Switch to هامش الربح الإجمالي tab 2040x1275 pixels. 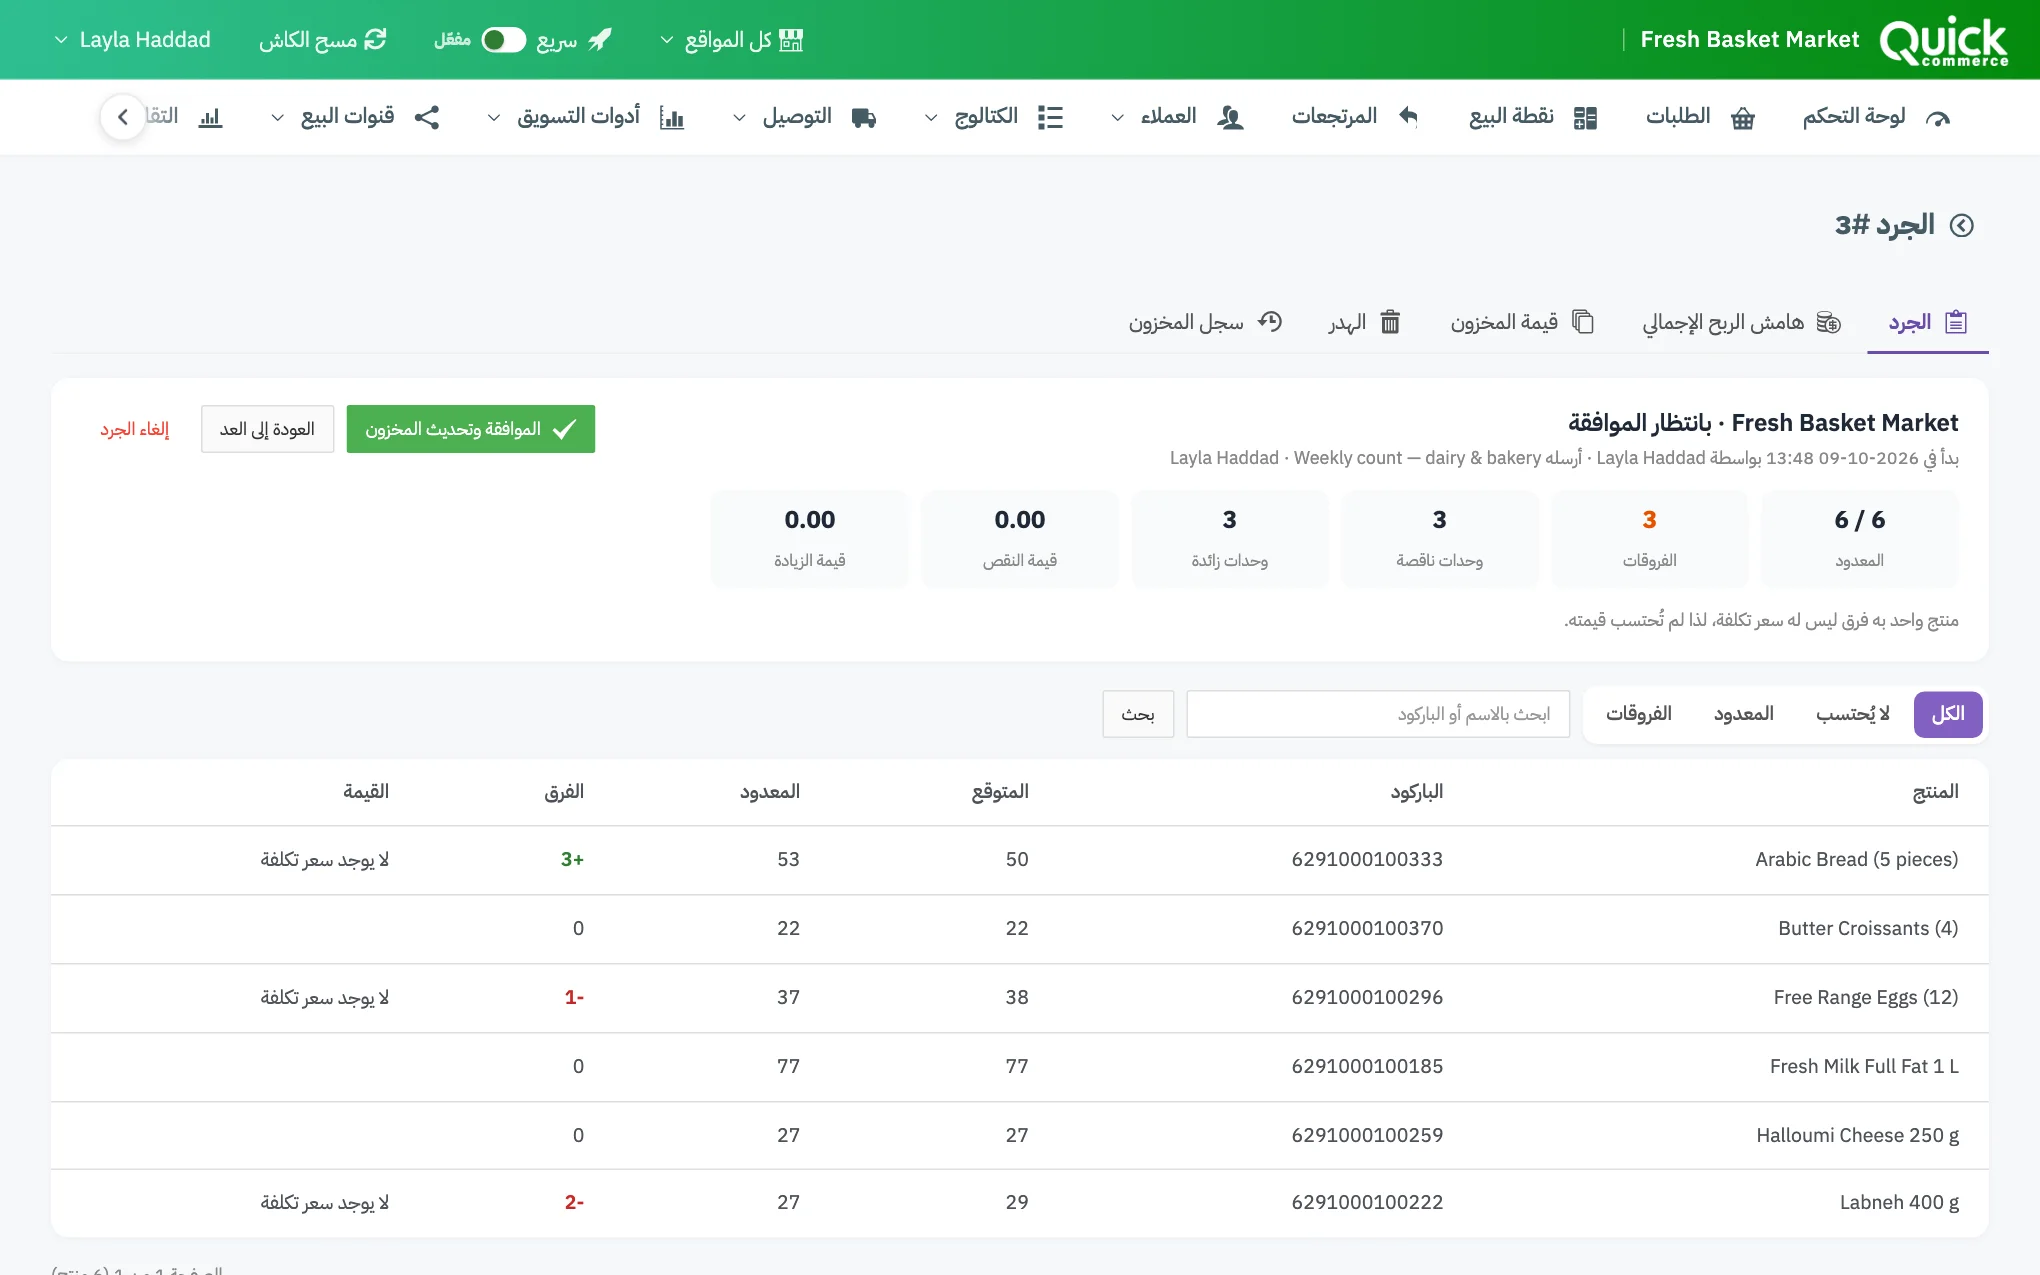point(1741,322)
